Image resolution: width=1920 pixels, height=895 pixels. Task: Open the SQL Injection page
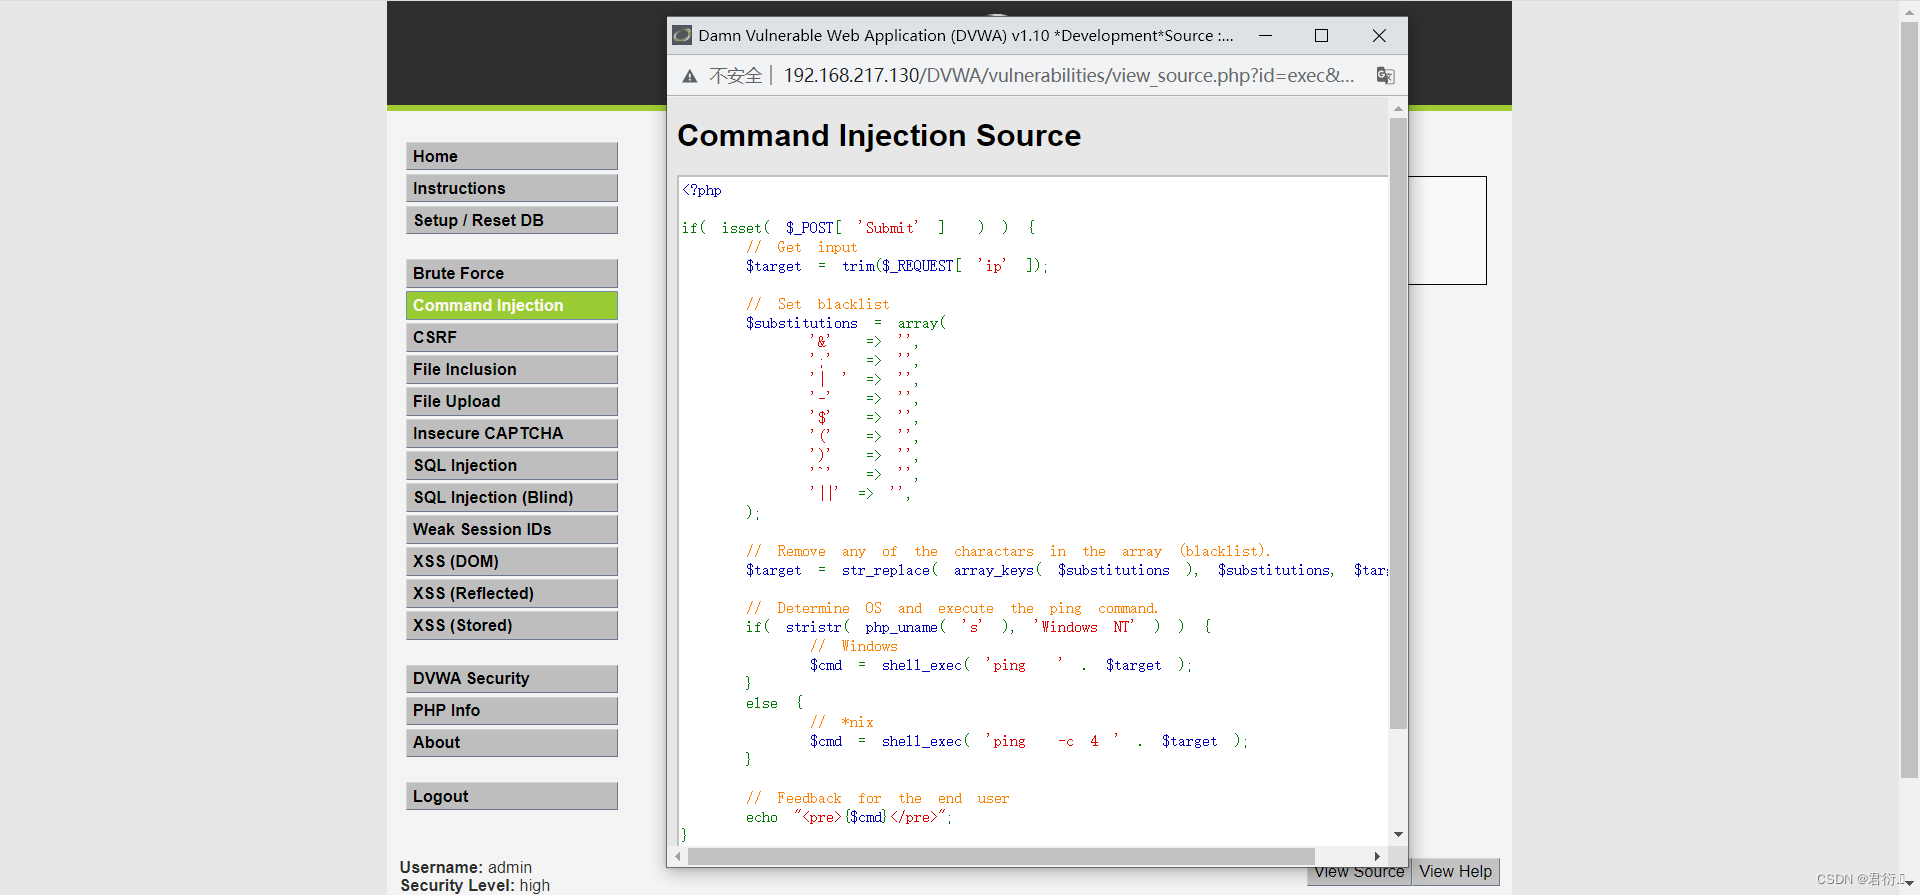point(512,465)
